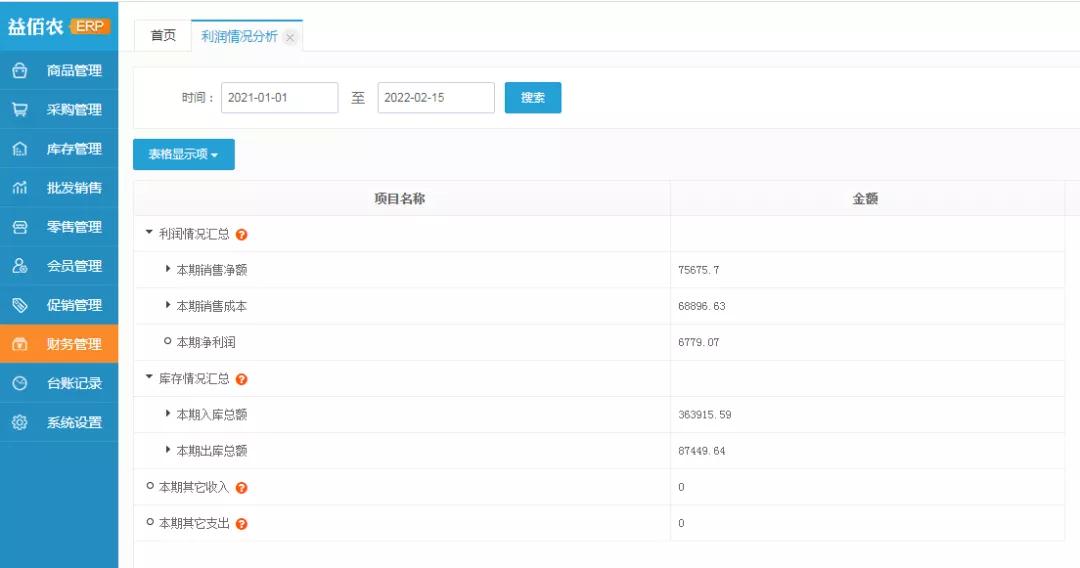Viewport: 1080px width, 568px height.
Task: Click the 商品管理 shopping bag icon
Action: pyautogui.click(x=19, y=71)
